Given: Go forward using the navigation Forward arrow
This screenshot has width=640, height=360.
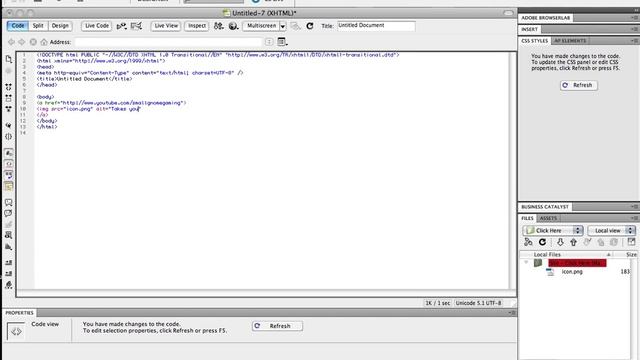Looking at the screenshot, I should click(22, 42).
